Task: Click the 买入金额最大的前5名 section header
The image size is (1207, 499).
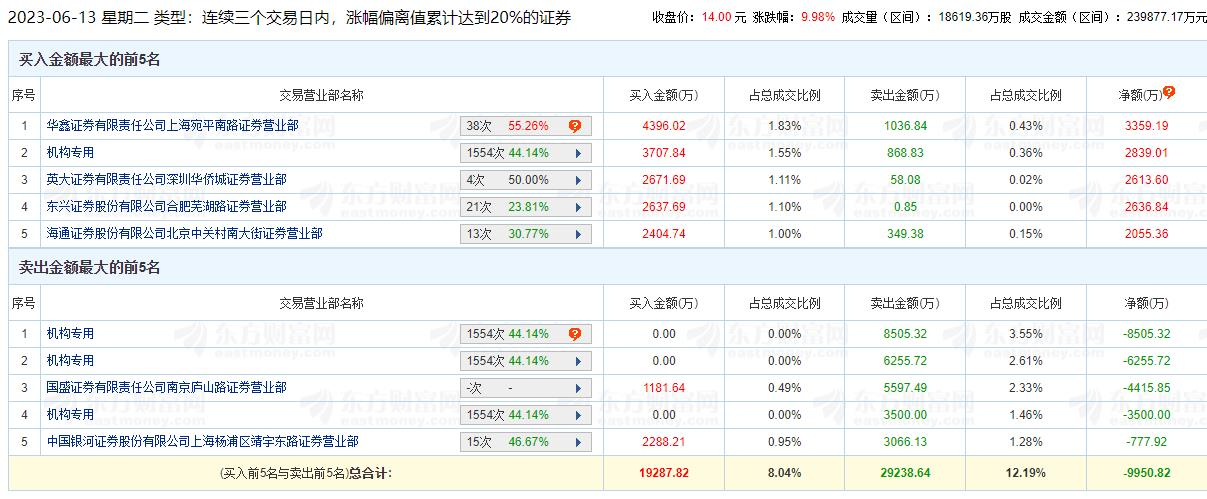Action: 90,60
